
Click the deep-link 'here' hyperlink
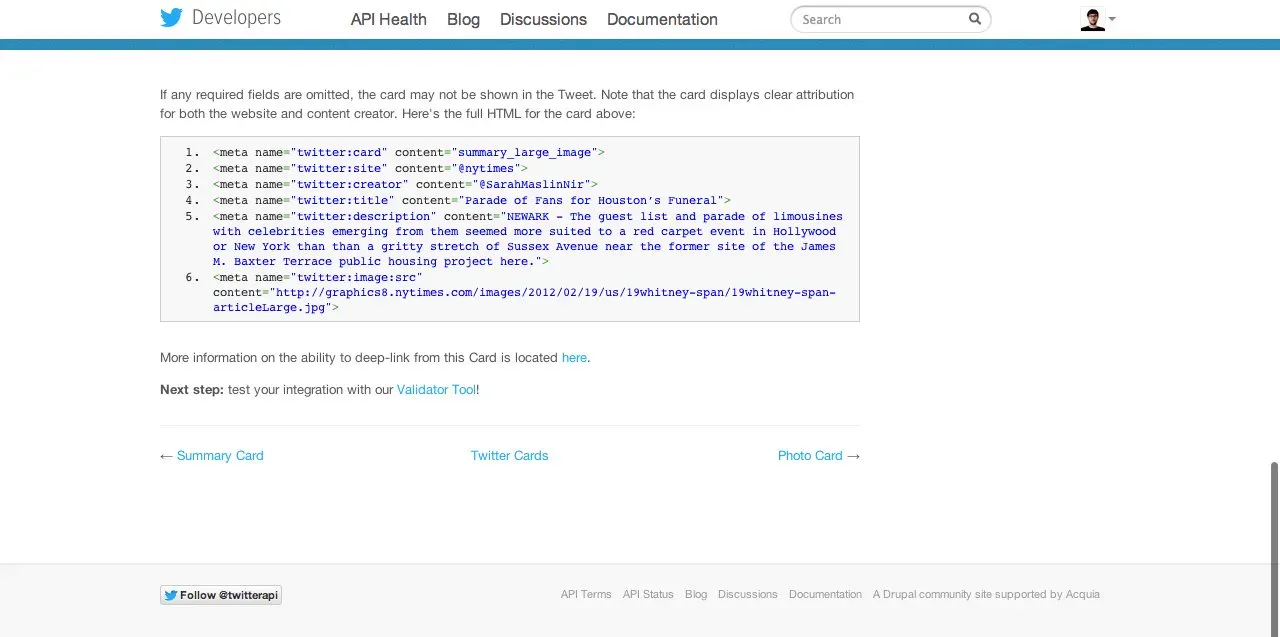coord(574,357)
